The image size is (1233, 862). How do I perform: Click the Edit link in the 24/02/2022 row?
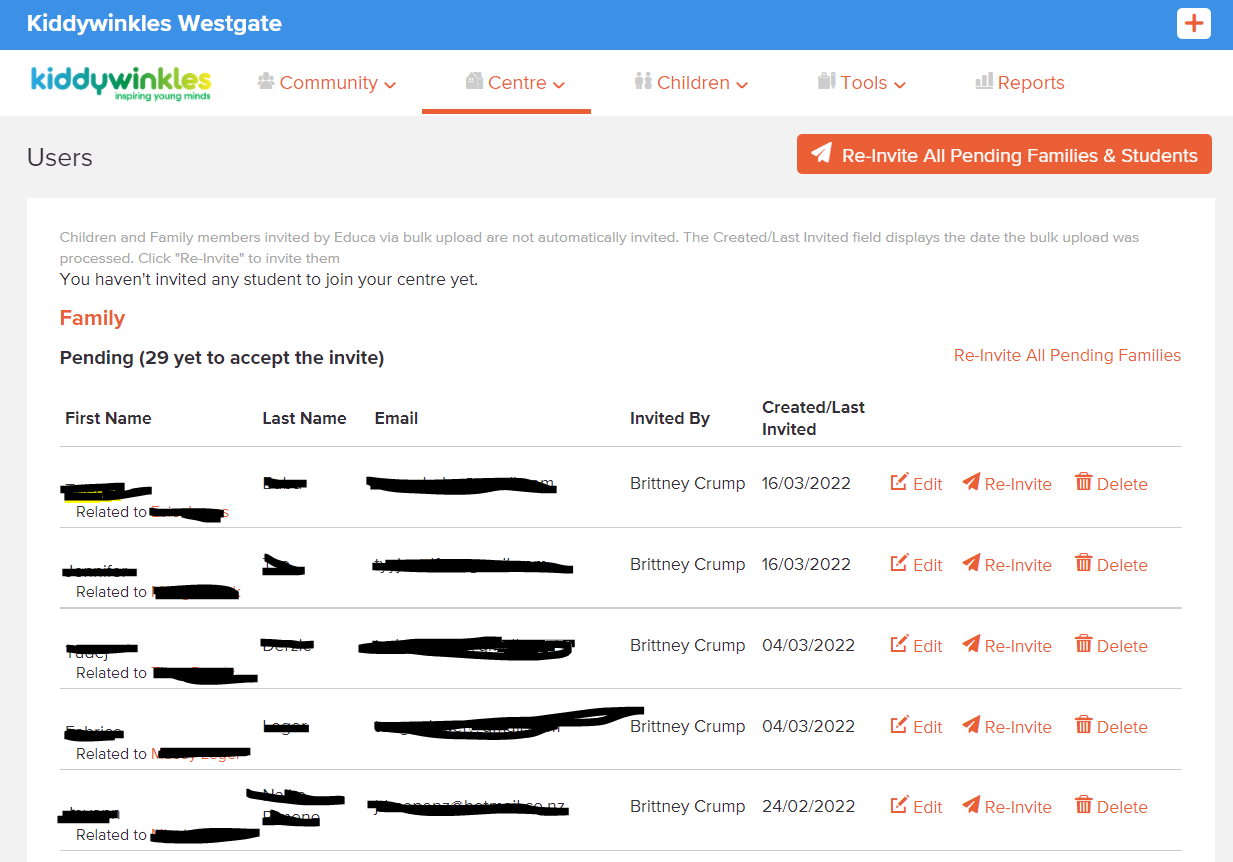pos(917,807)
